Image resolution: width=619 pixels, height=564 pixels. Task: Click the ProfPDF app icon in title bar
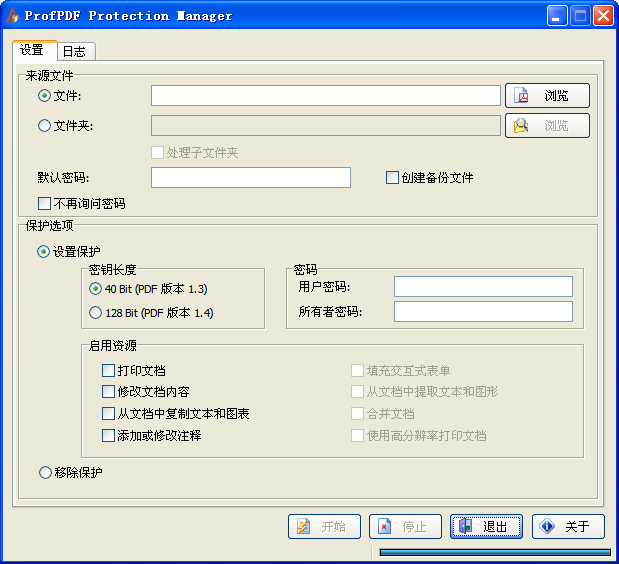click(13, 16)
